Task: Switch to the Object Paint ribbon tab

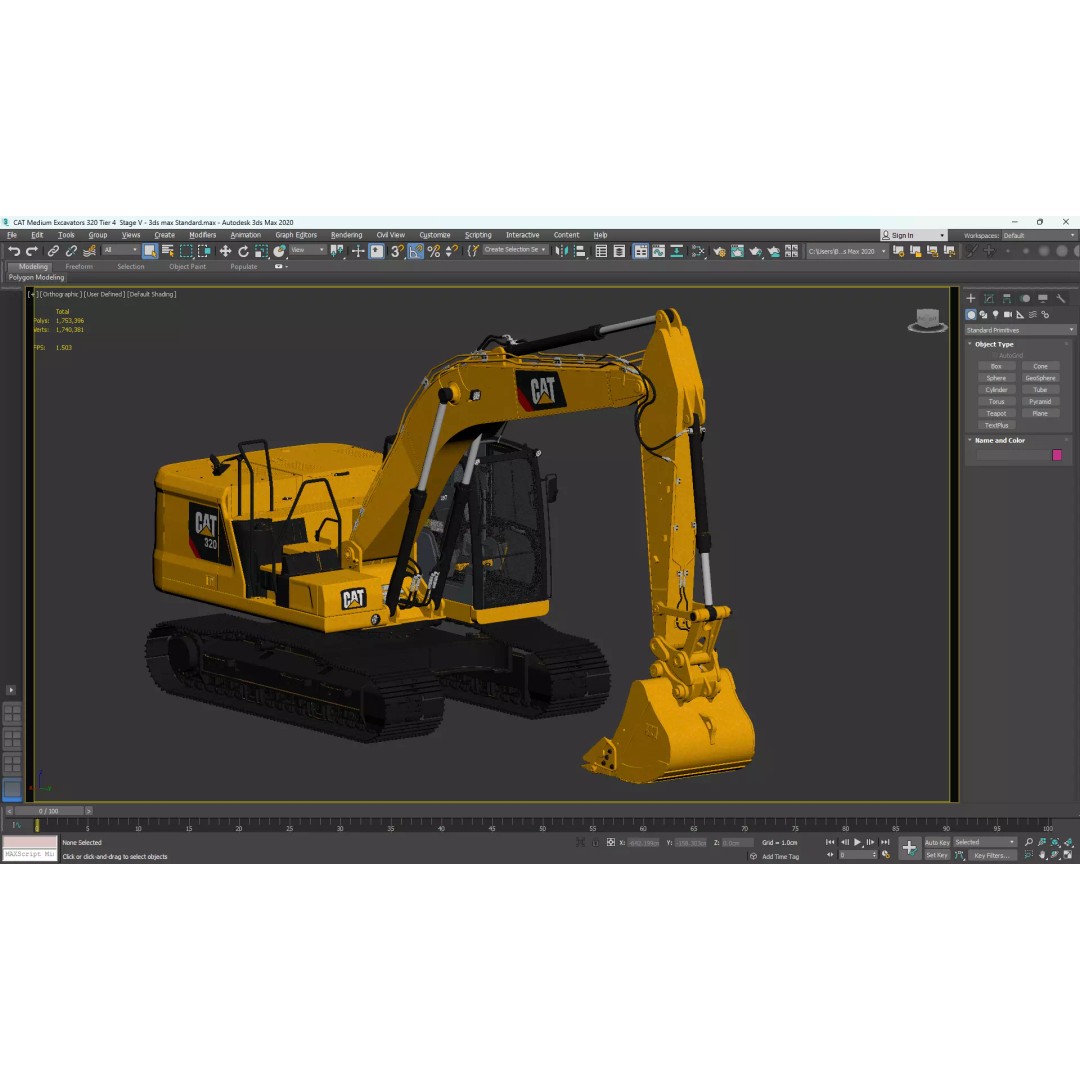Action: [x=187, y=267]
